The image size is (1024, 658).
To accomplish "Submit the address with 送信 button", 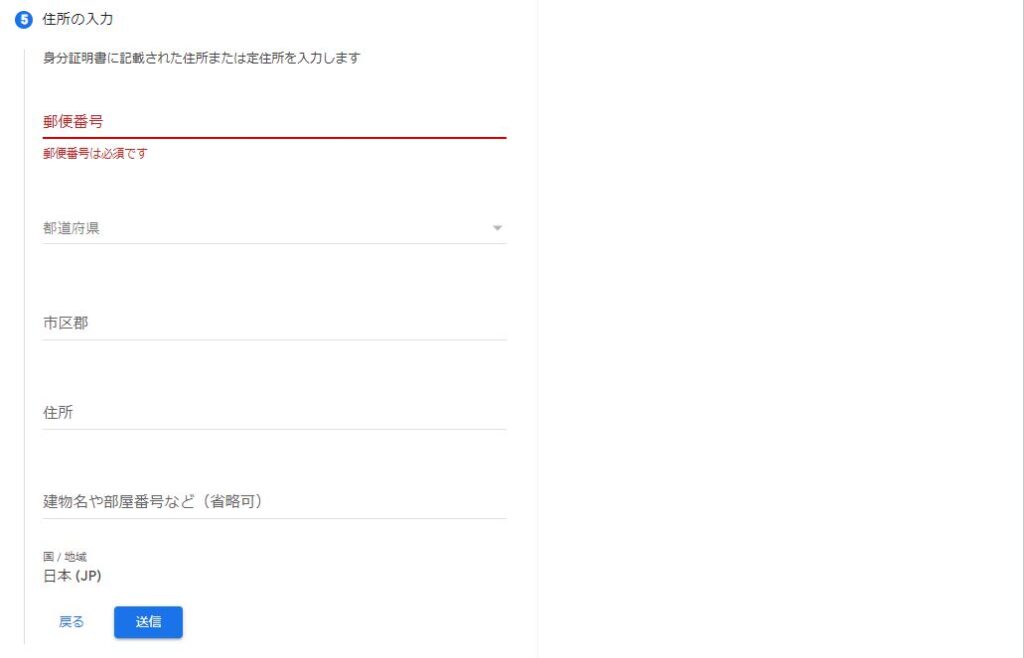I will click(148, 622).
